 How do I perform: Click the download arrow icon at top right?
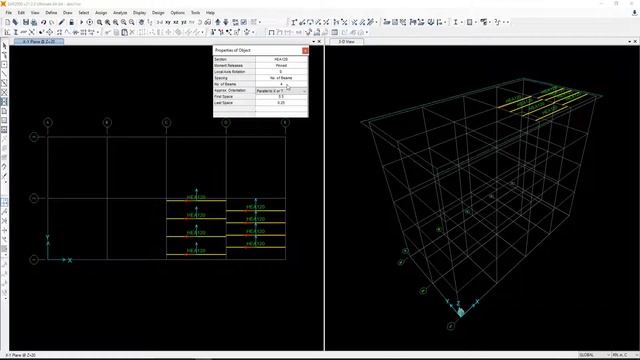pos(634,13)
